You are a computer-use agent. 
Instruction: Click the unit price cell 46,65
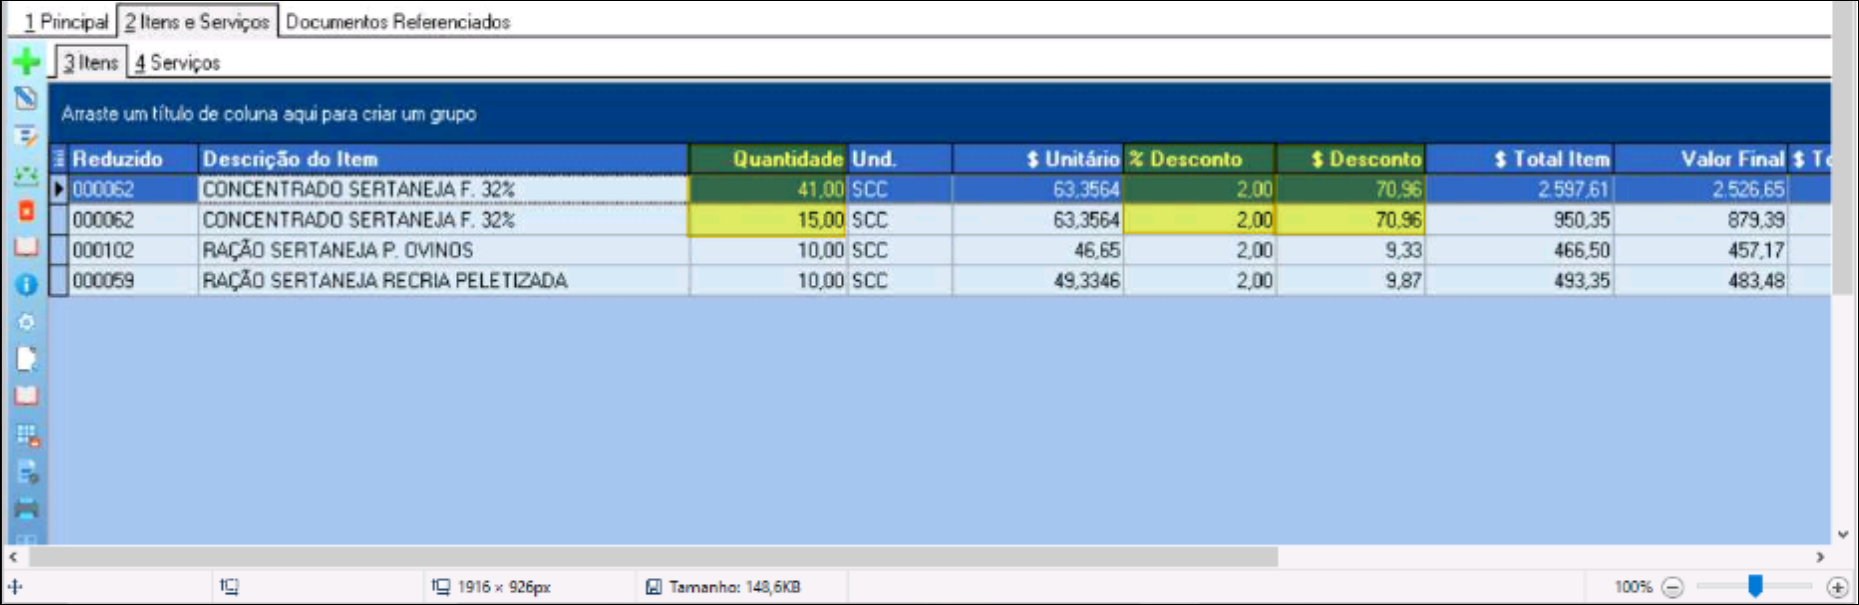1038,250
